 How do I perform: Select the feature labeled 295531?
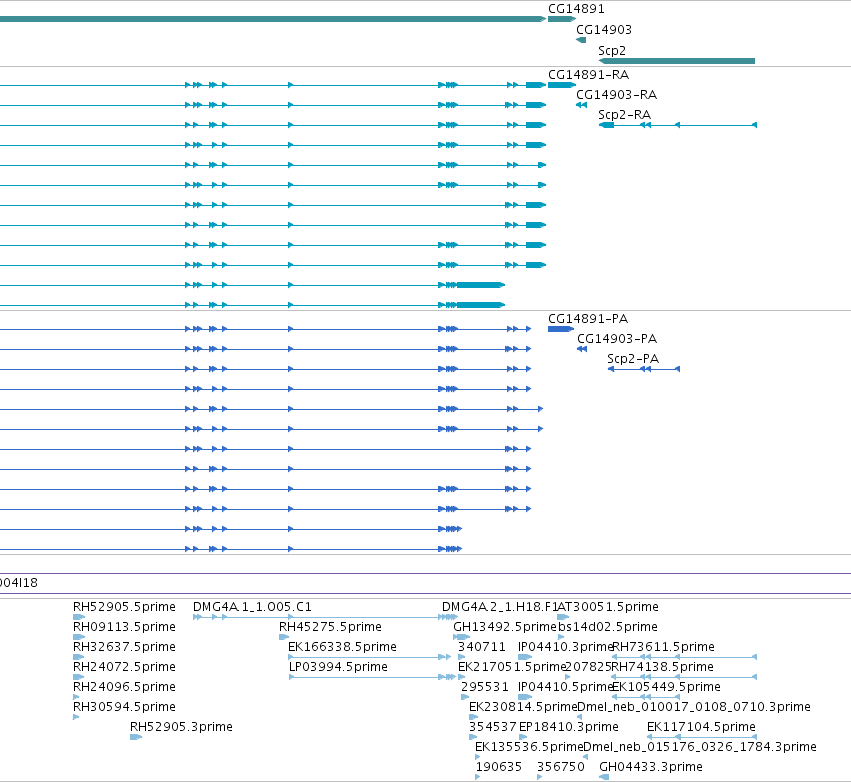pyautogui.click(x=485, y=687)
